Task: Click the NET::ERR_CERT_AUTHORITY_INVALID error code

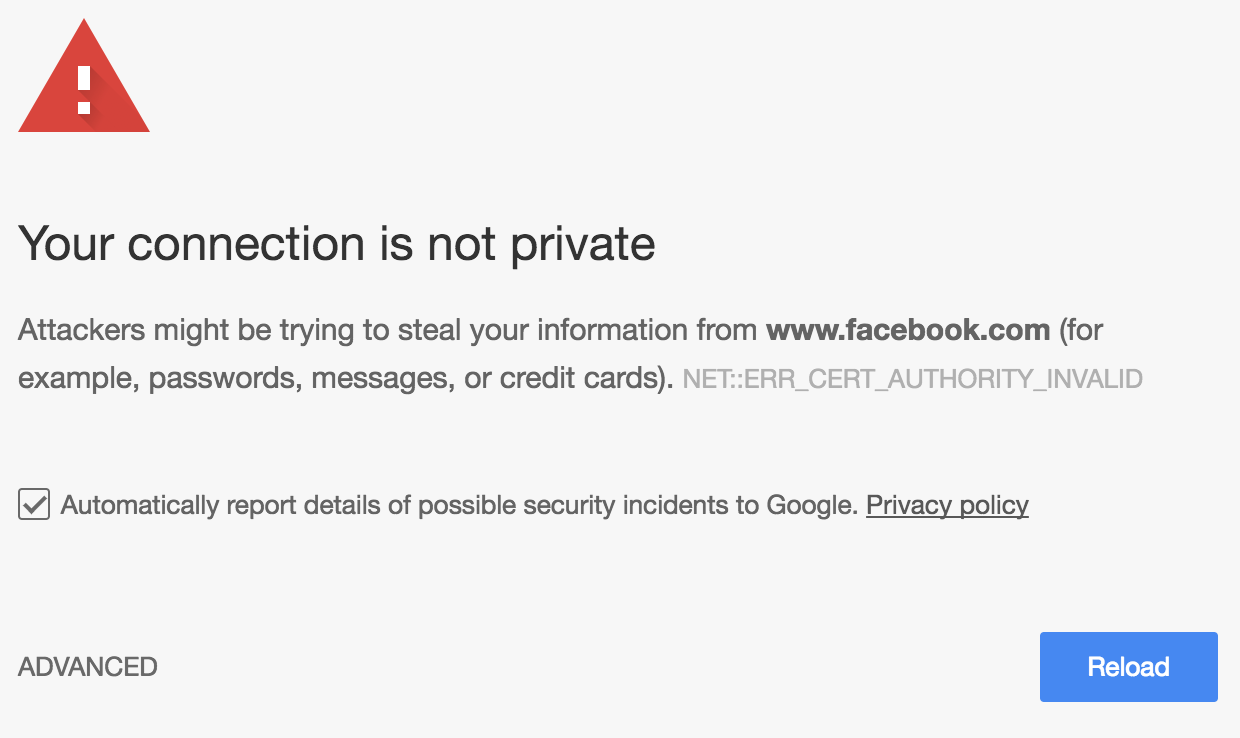Action: (x=912, y=380)
